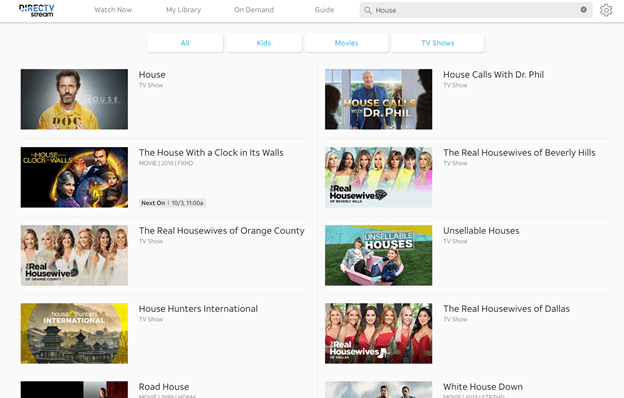Click the MOVIE | 2018 | FXHD info text
Screen dimensions: 624x398
166,163
